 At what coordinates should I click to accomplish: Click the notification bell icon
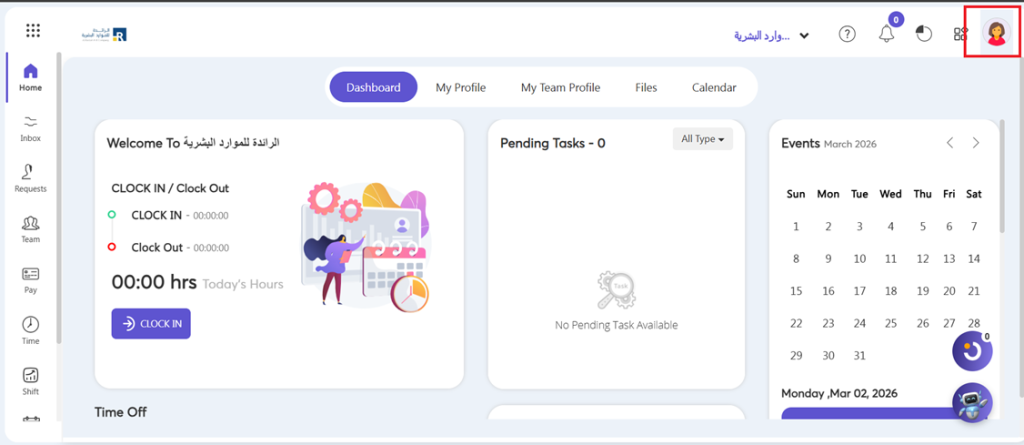tap(886, 34)
